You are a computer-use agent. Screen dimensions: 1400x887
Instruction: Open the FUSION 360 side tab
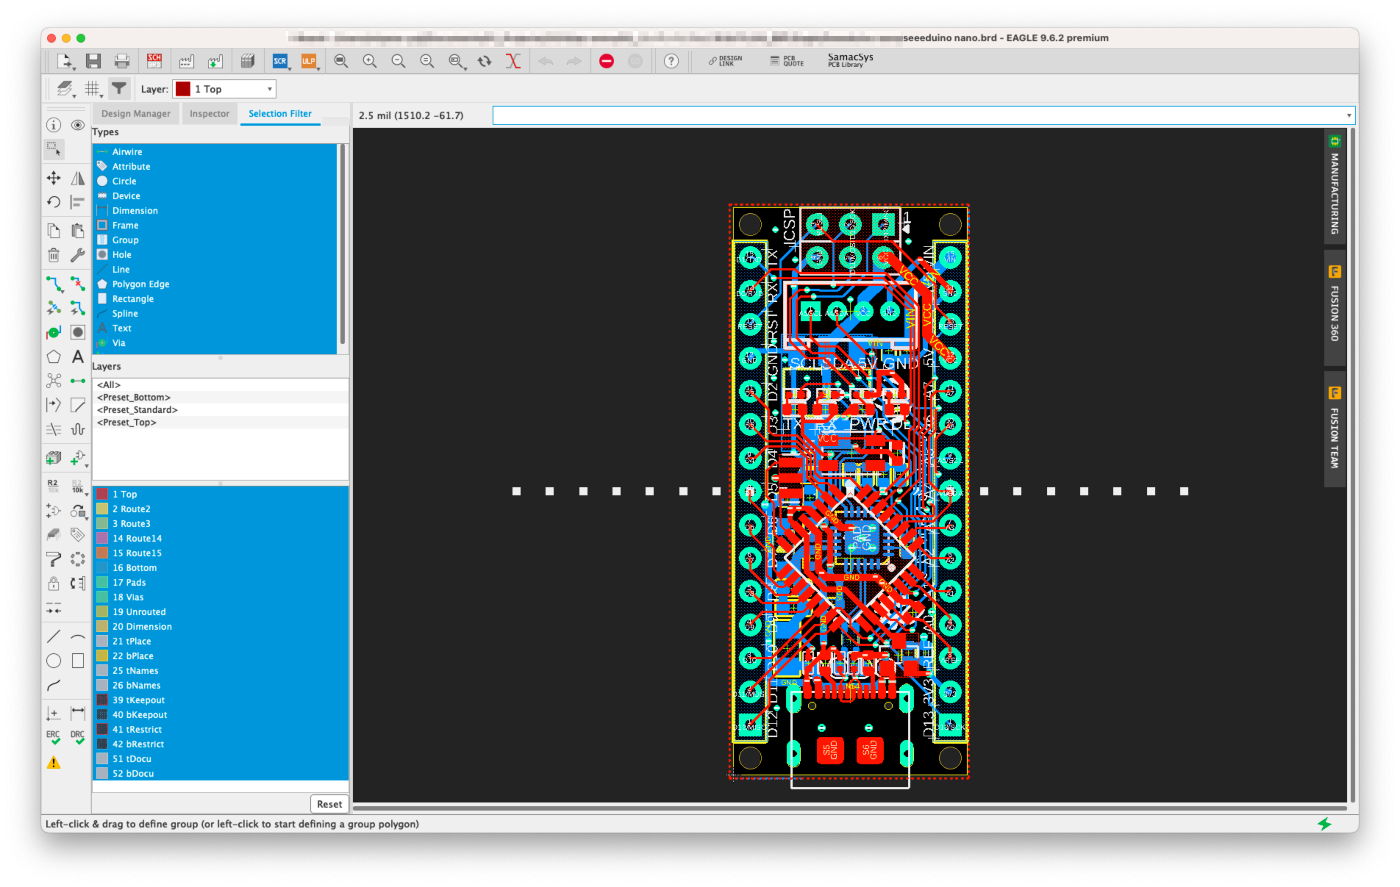(x=1334, y=307)
